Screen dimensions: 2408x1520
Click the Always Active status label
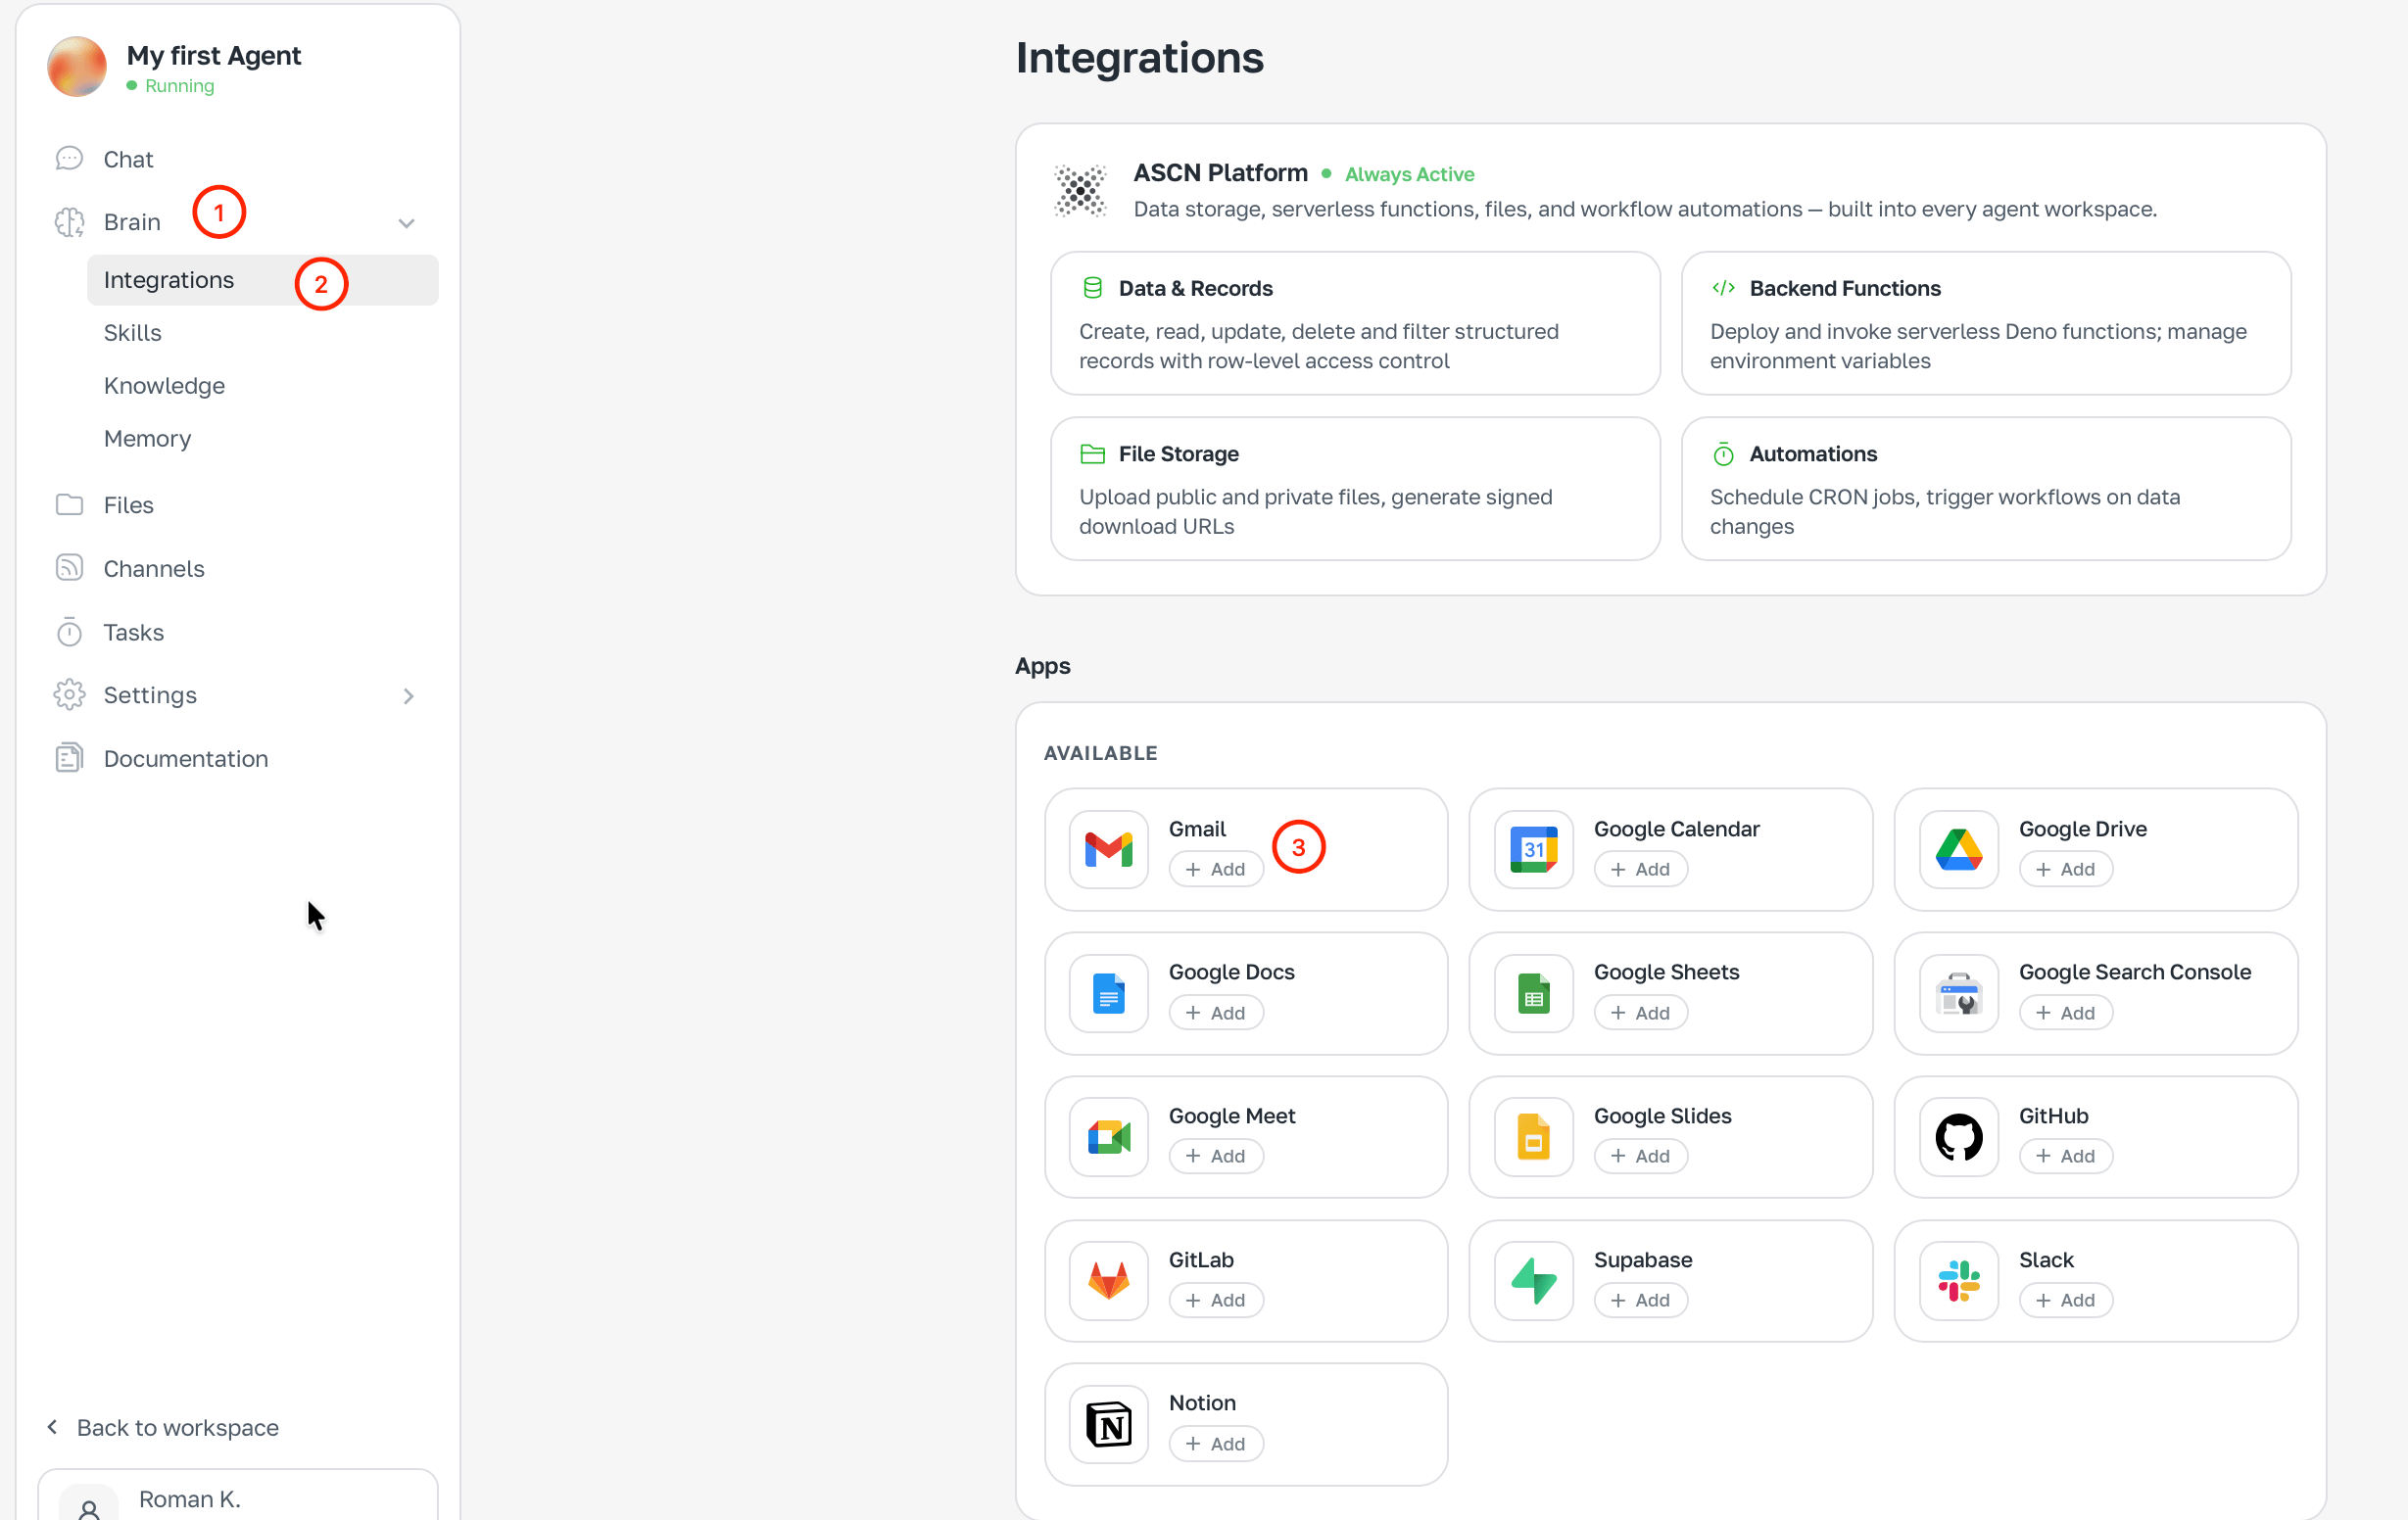click(1409, 174)
